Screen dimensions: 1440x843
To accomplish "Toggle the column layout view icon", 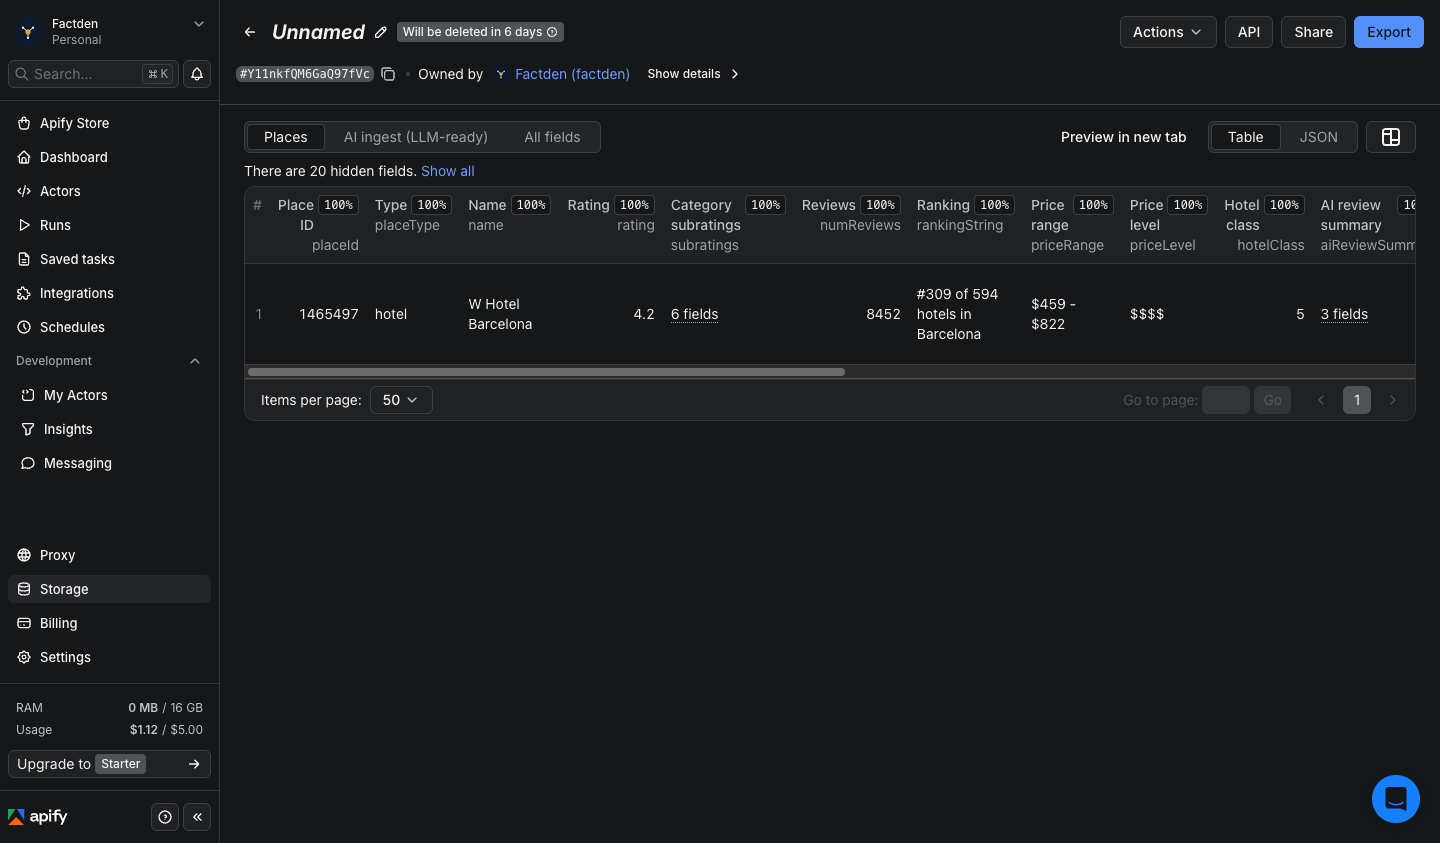I will coord(1390,137).
